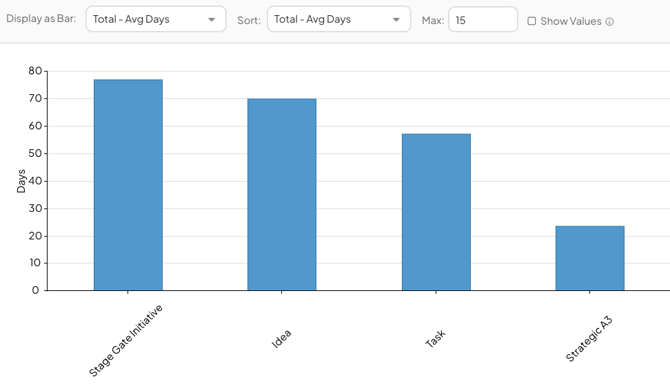Select the Idea bar
This screenshot has height=388, width=670.
(x=282, y=195)
